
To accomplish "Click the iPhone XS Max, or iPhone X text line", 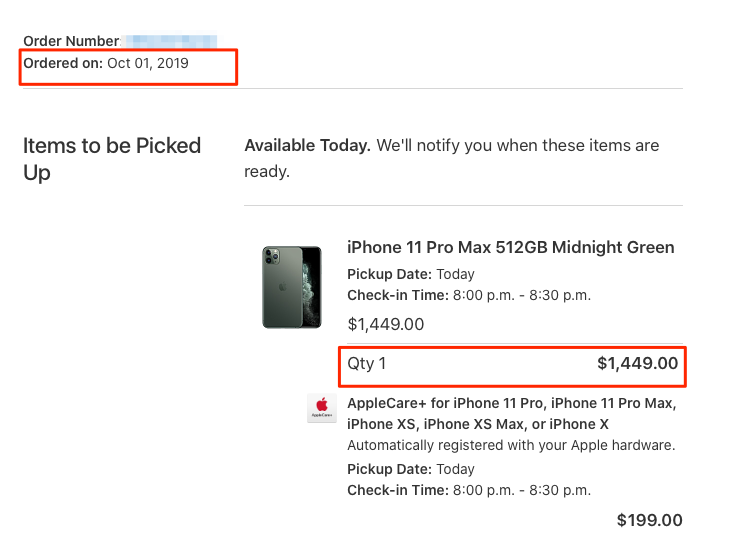I will point(478,424).
